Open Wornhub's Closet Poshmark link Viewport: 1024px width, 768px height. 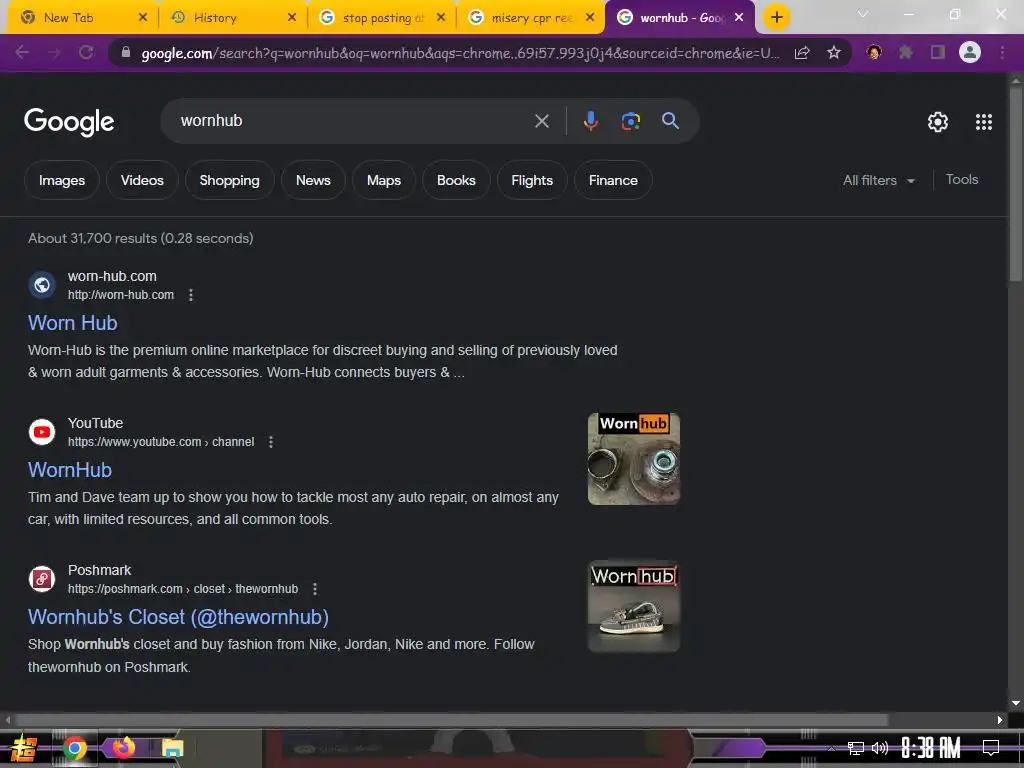[178, 617]
